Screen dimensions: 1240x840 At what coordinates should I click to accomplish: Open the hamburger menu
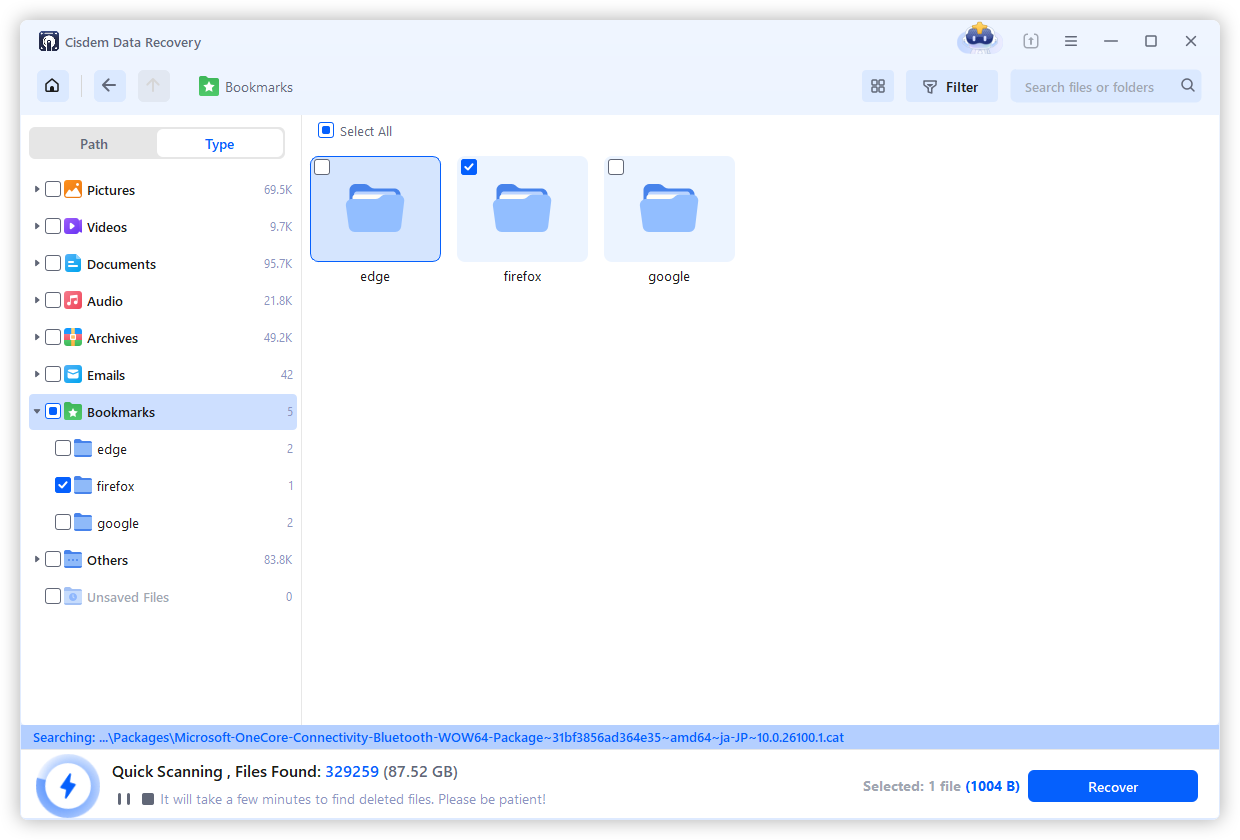[1070, 40]
